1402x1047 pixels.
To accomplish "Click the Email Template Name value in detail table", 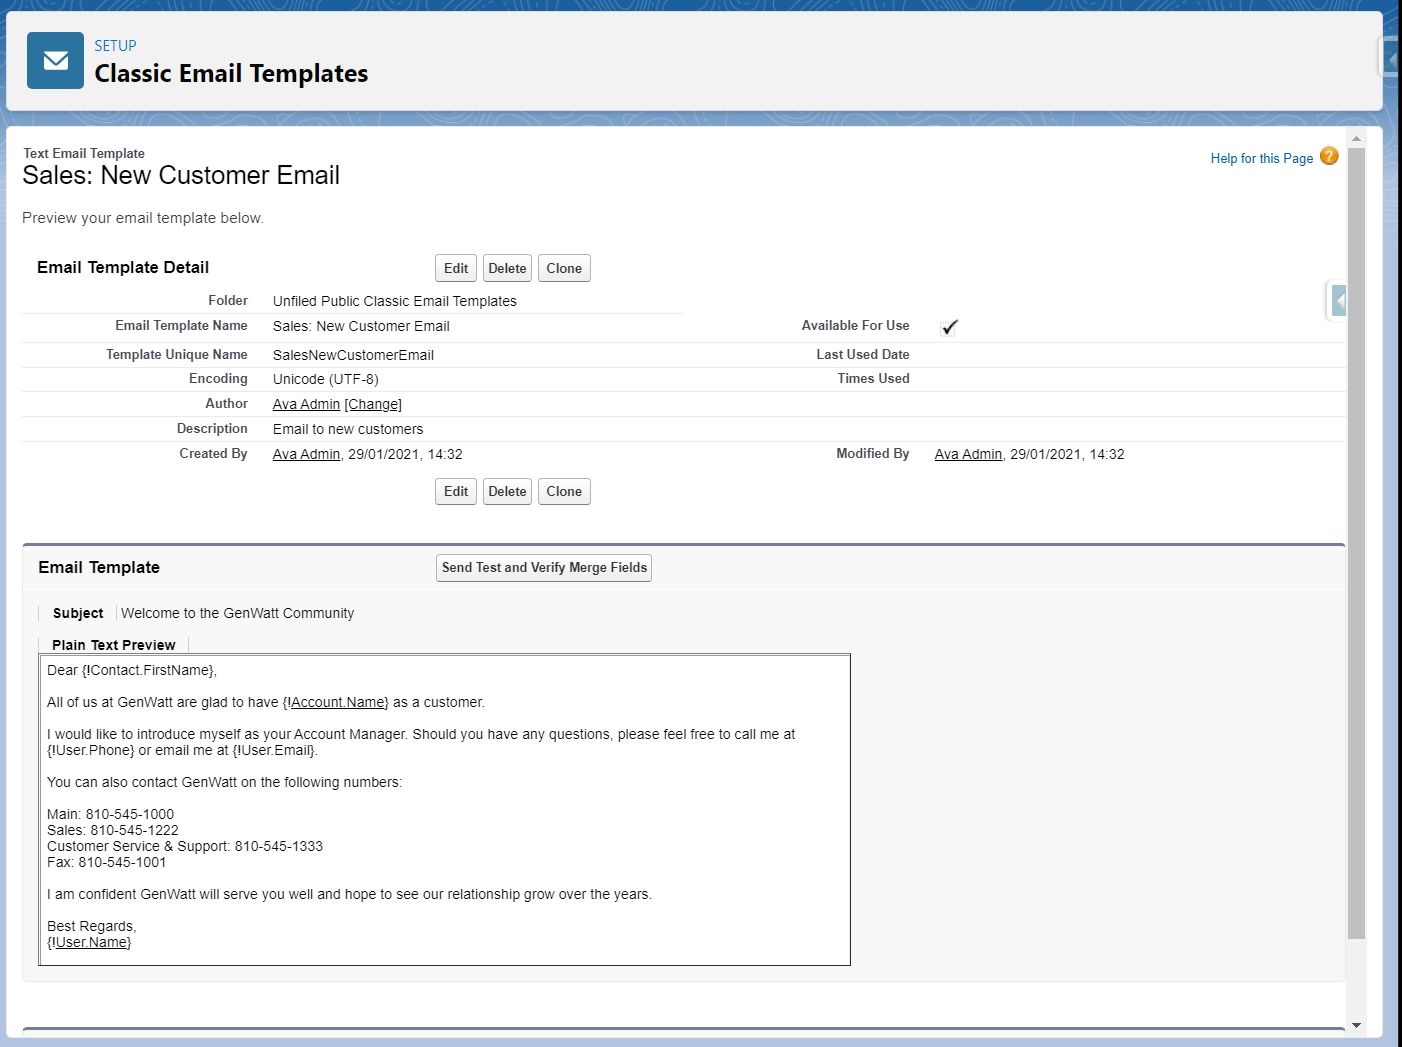I will point(361,326).
